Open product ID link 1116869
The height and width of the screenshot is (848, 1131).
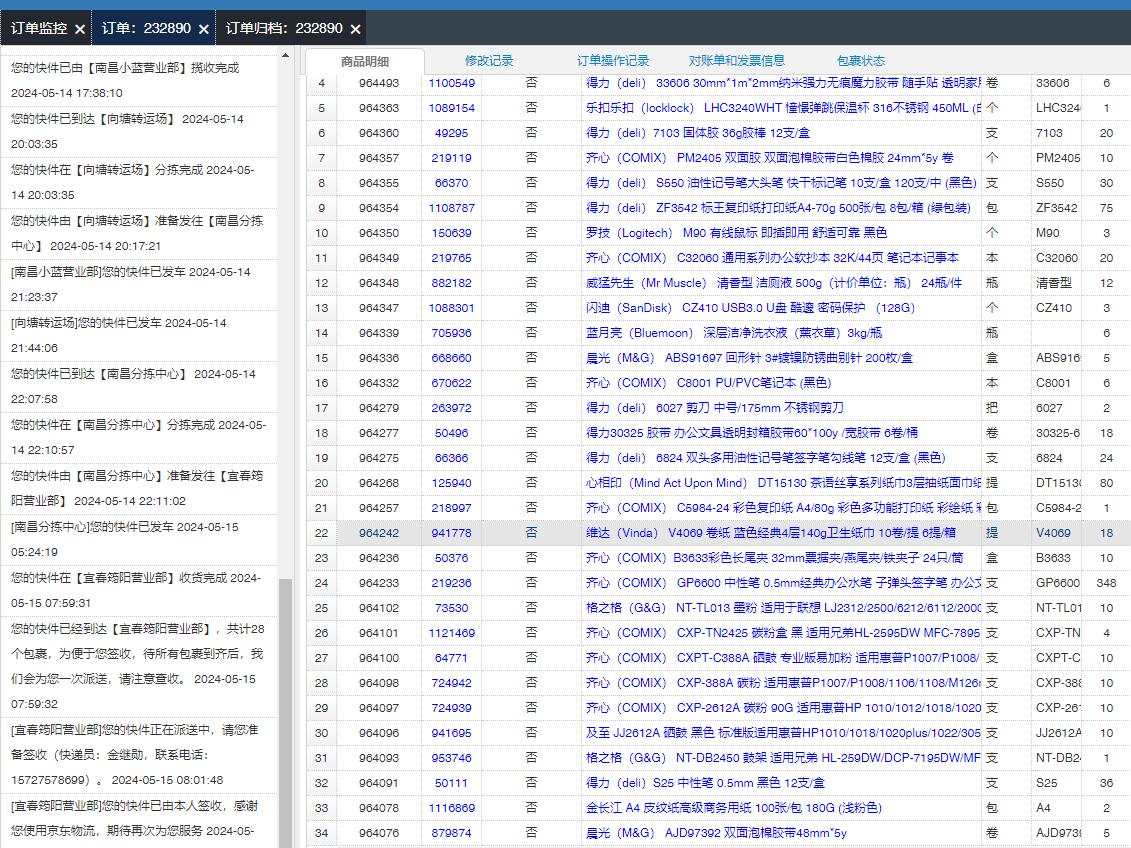click(x=452, y=808)
